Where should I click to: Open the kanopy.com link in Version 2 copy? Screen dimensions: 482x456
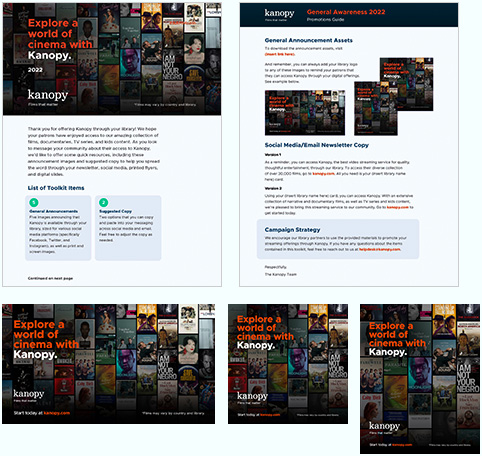click(x=398, y=207)
